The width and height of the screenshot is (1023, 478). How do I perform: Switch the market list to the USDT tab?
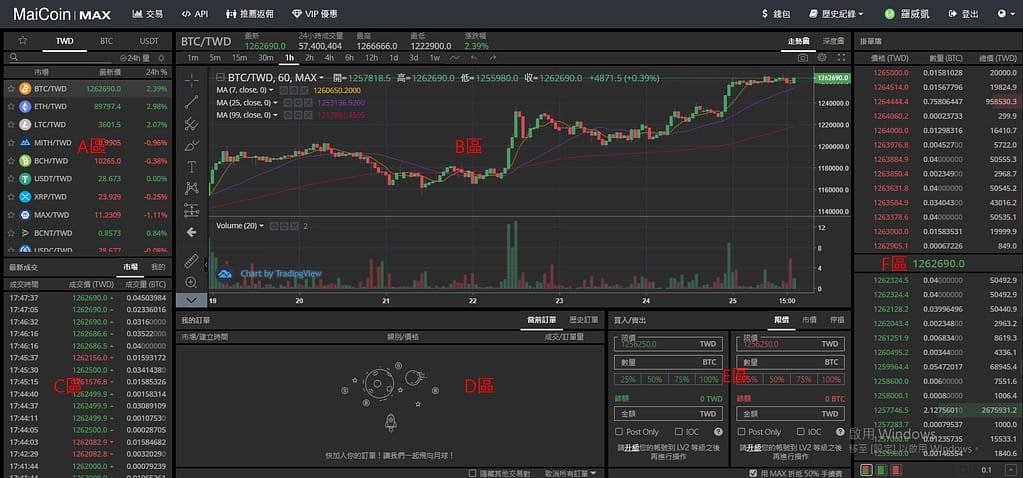point(149,40)
